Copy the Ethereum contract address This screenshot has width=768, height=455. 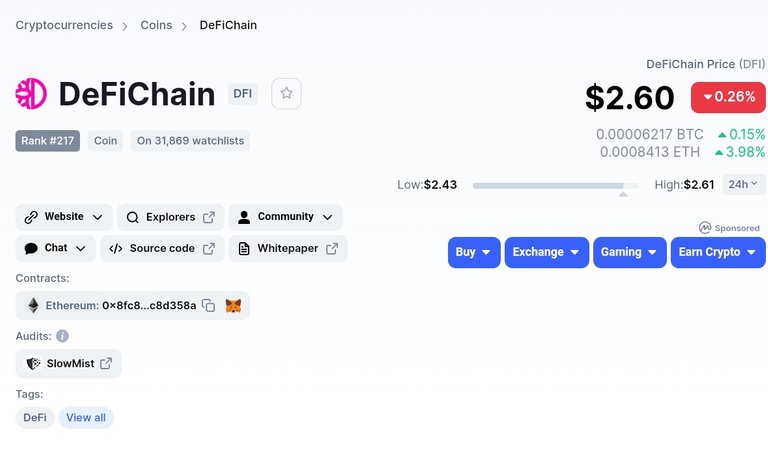click(209, 305)
